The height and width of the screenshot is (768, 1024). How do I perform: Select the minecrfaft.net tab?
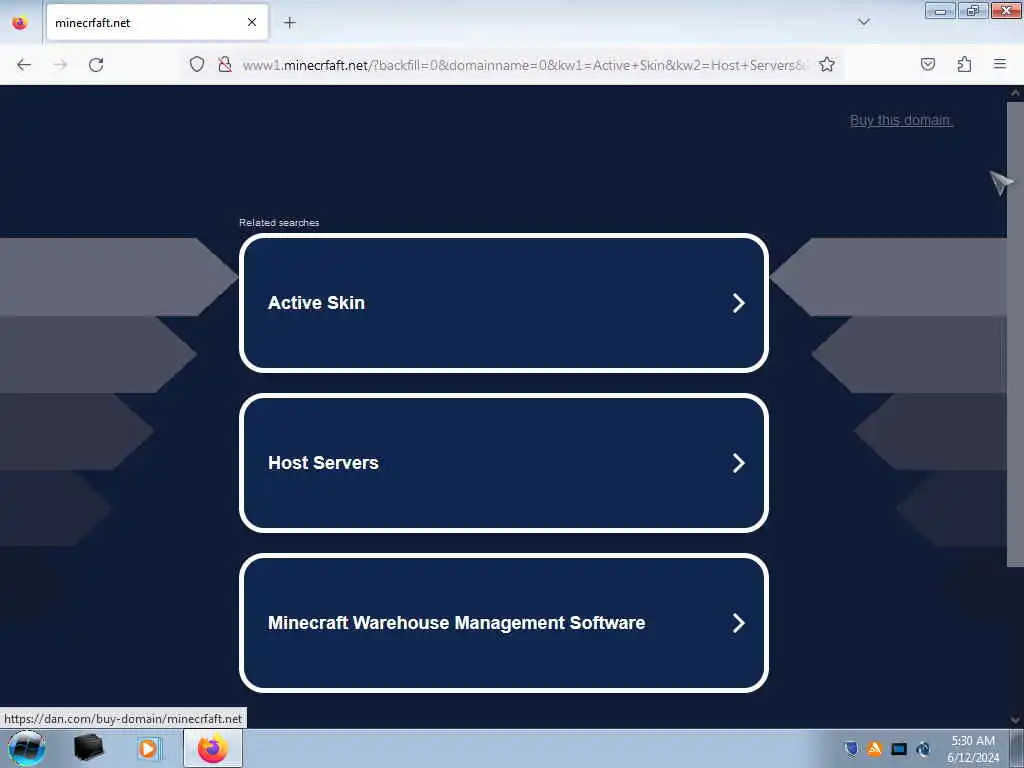coord(157,23)
